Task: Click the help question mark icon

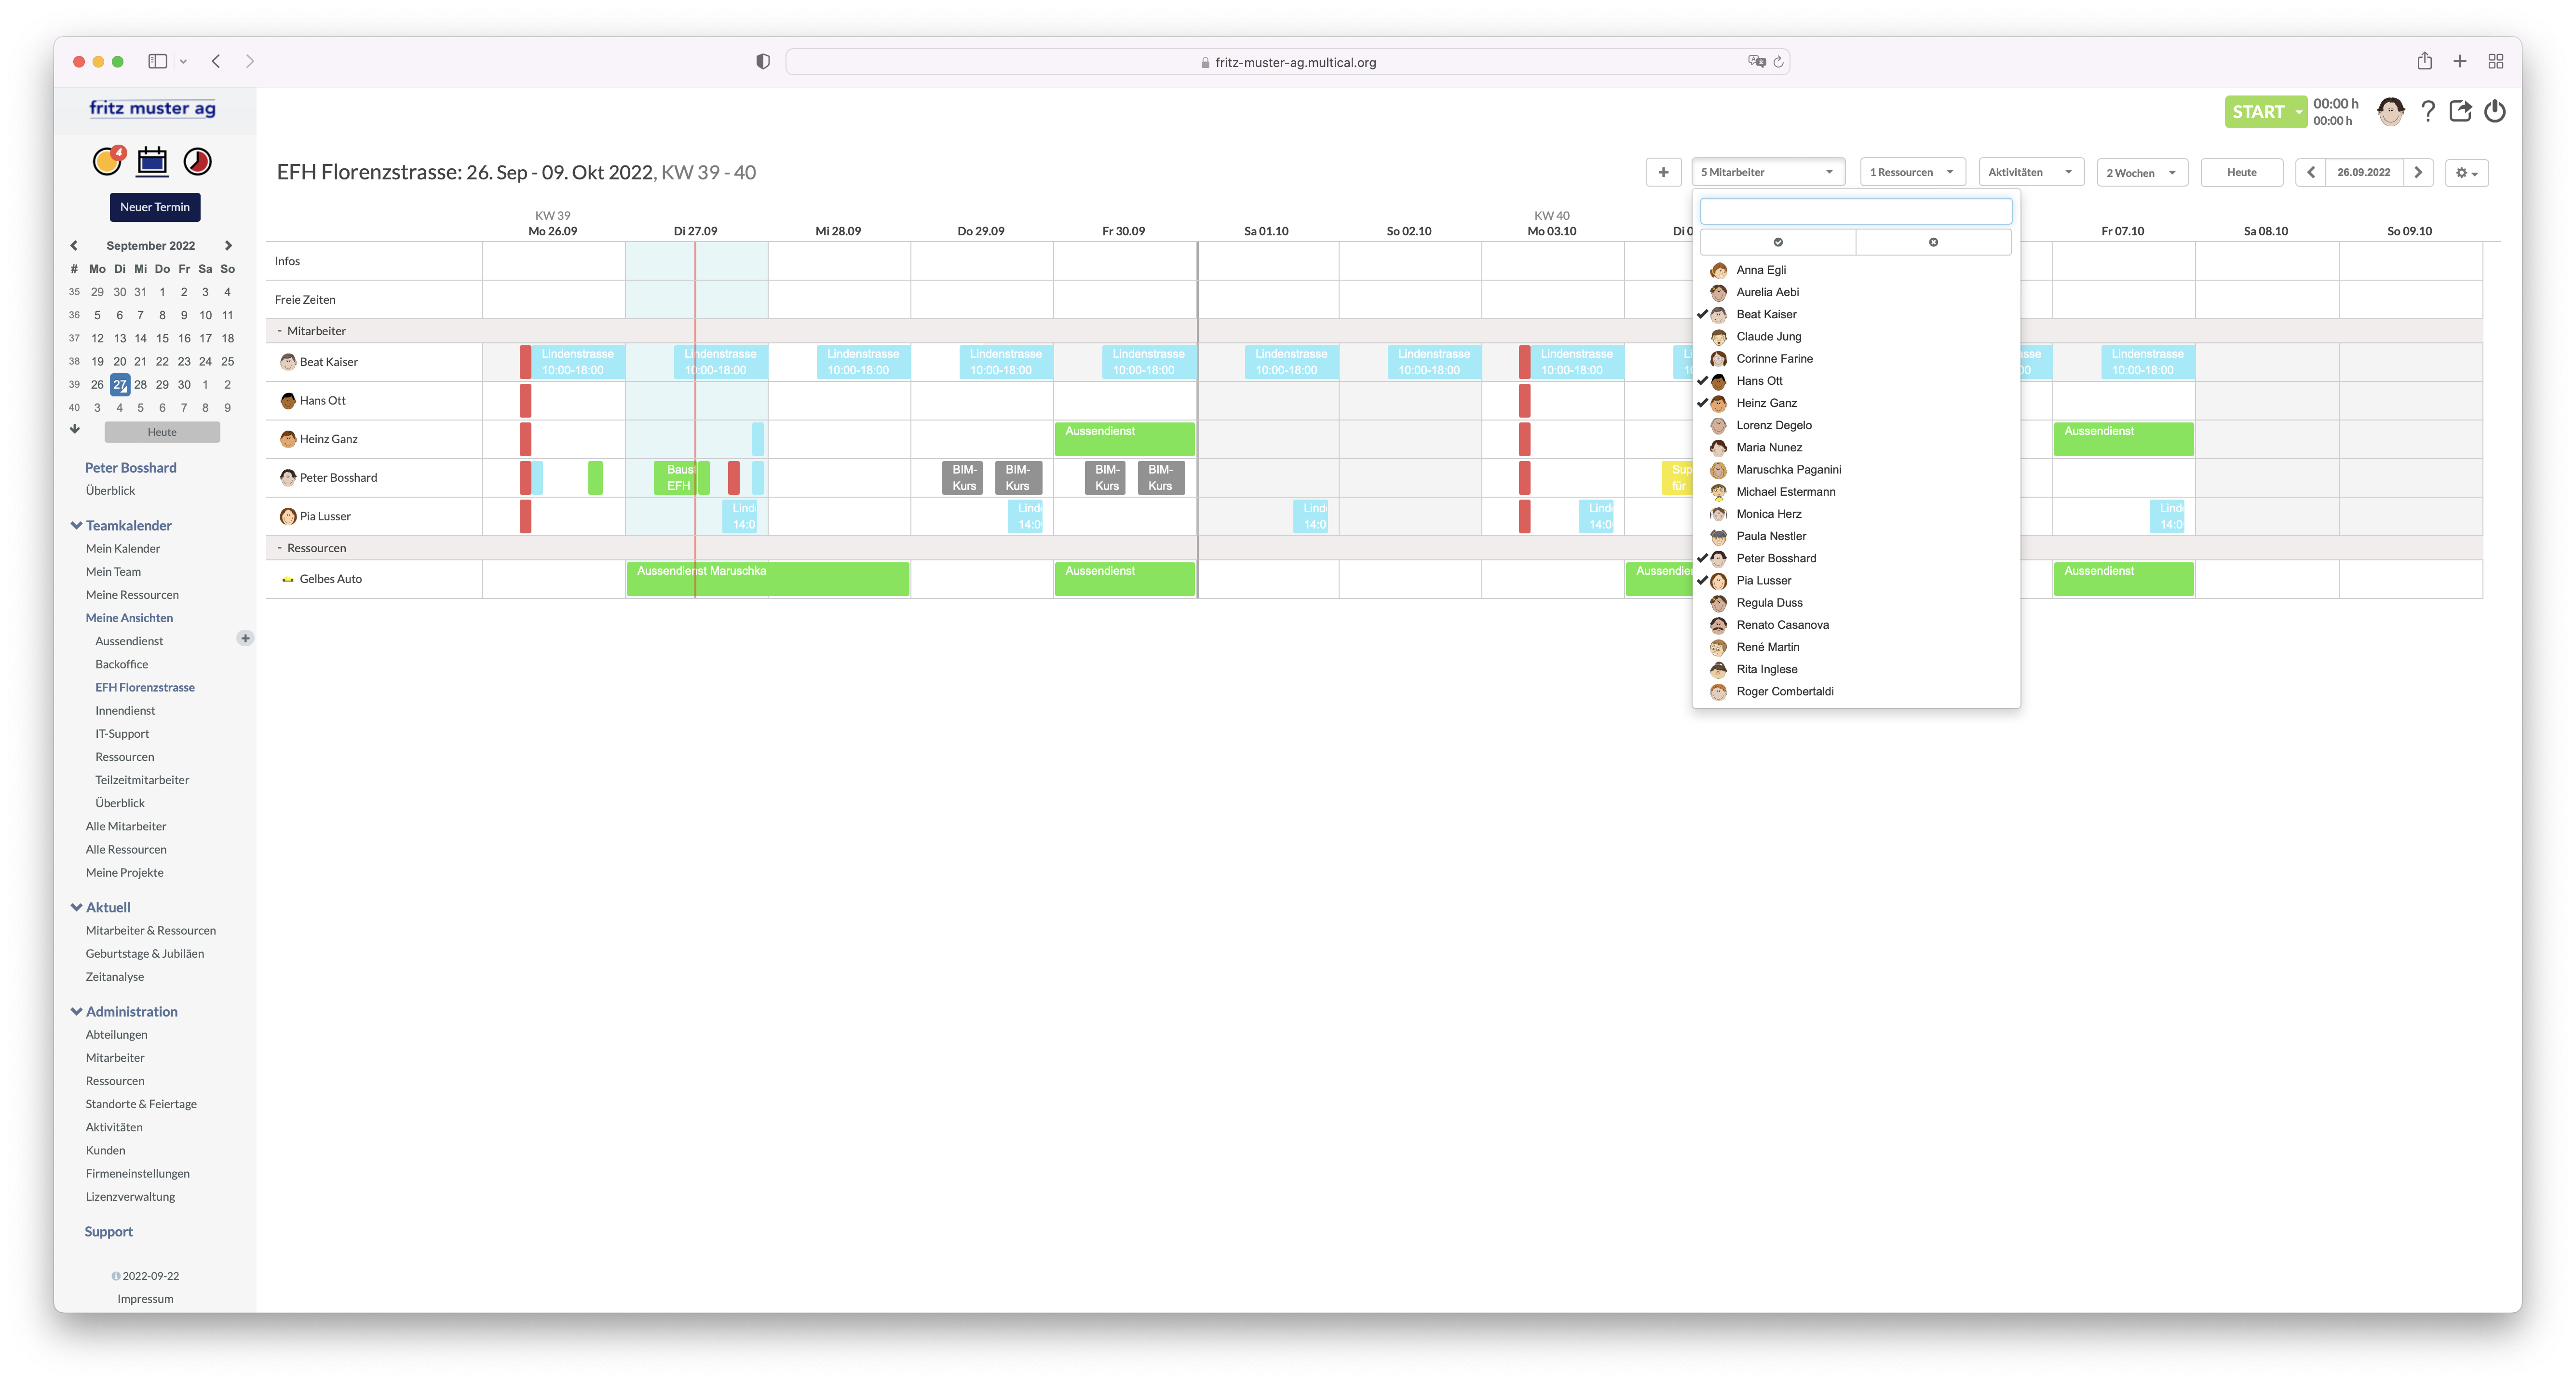Action: pyautogui.click(x=2427, y=111)
